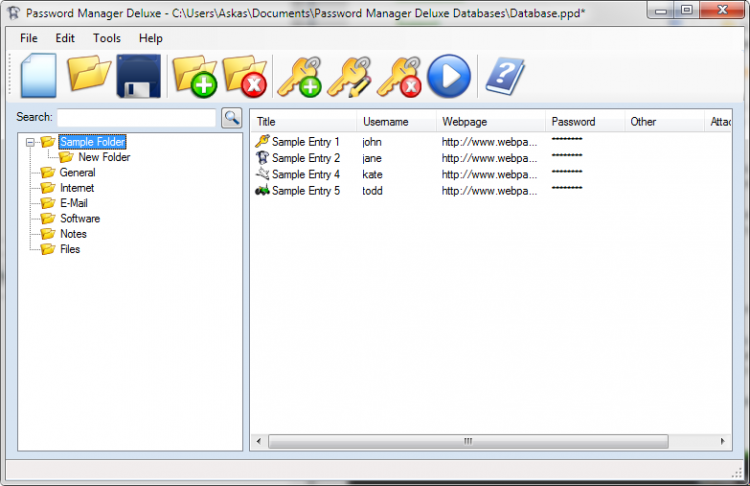Add a new entry with the key-plus icon
Screen dimensions: 750x486
coord(299,77)
